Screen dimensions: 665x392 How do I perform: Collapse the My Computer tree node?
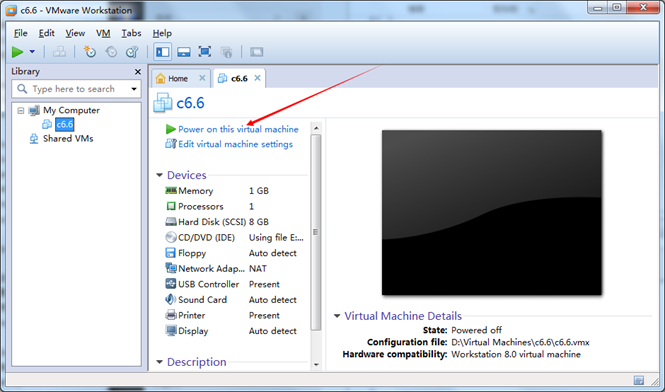20,110
